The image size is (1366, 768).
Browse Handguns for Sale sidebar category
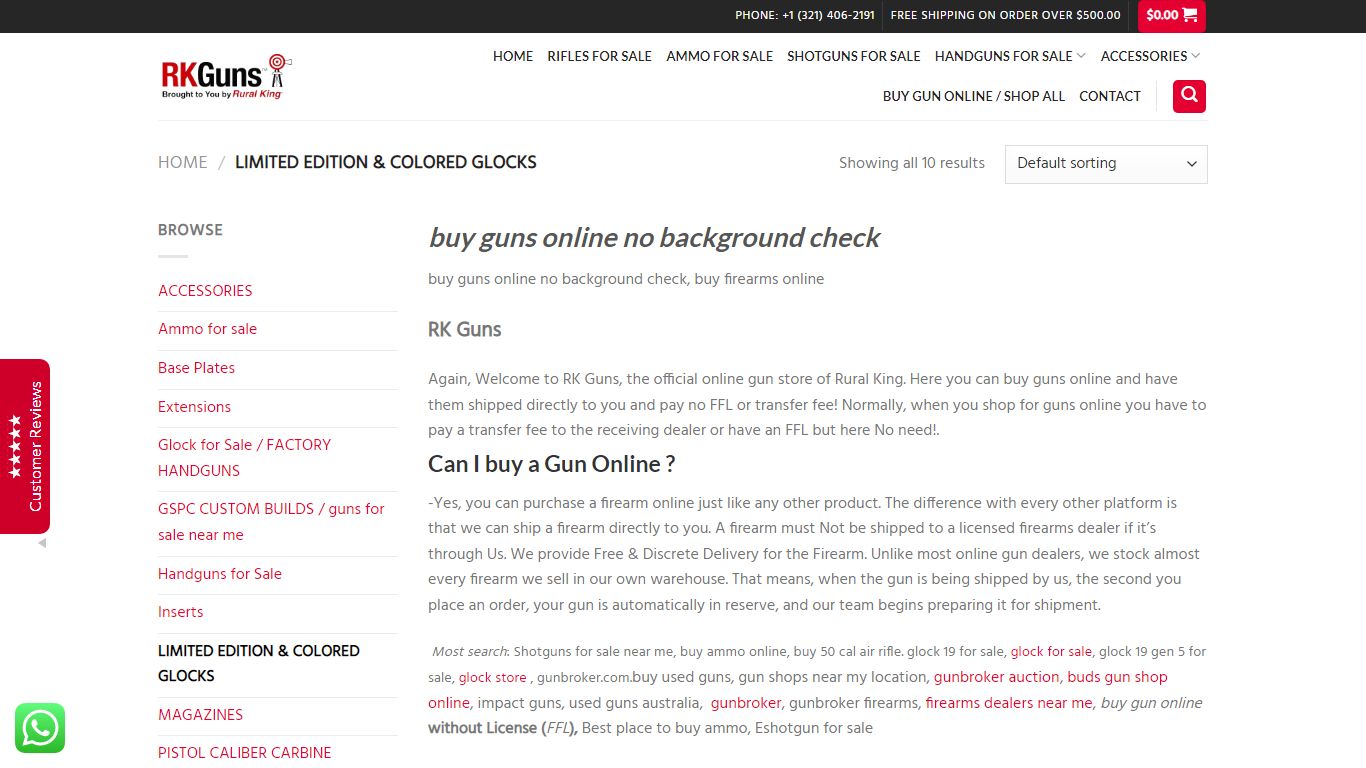(220, 574)
